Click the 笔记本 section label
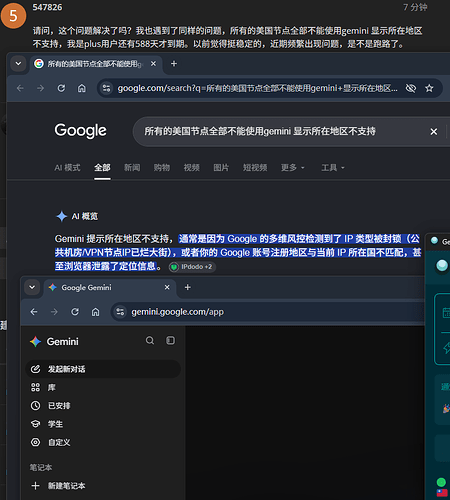Image resolution: width=450 pixels, height=500 pixels. coord(41,468)
